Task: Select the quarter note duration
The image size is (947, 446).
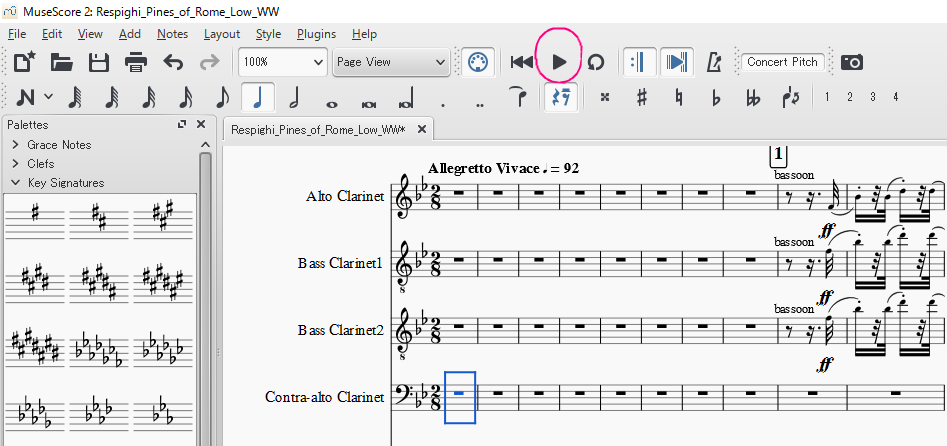Action: click(258, 97)
